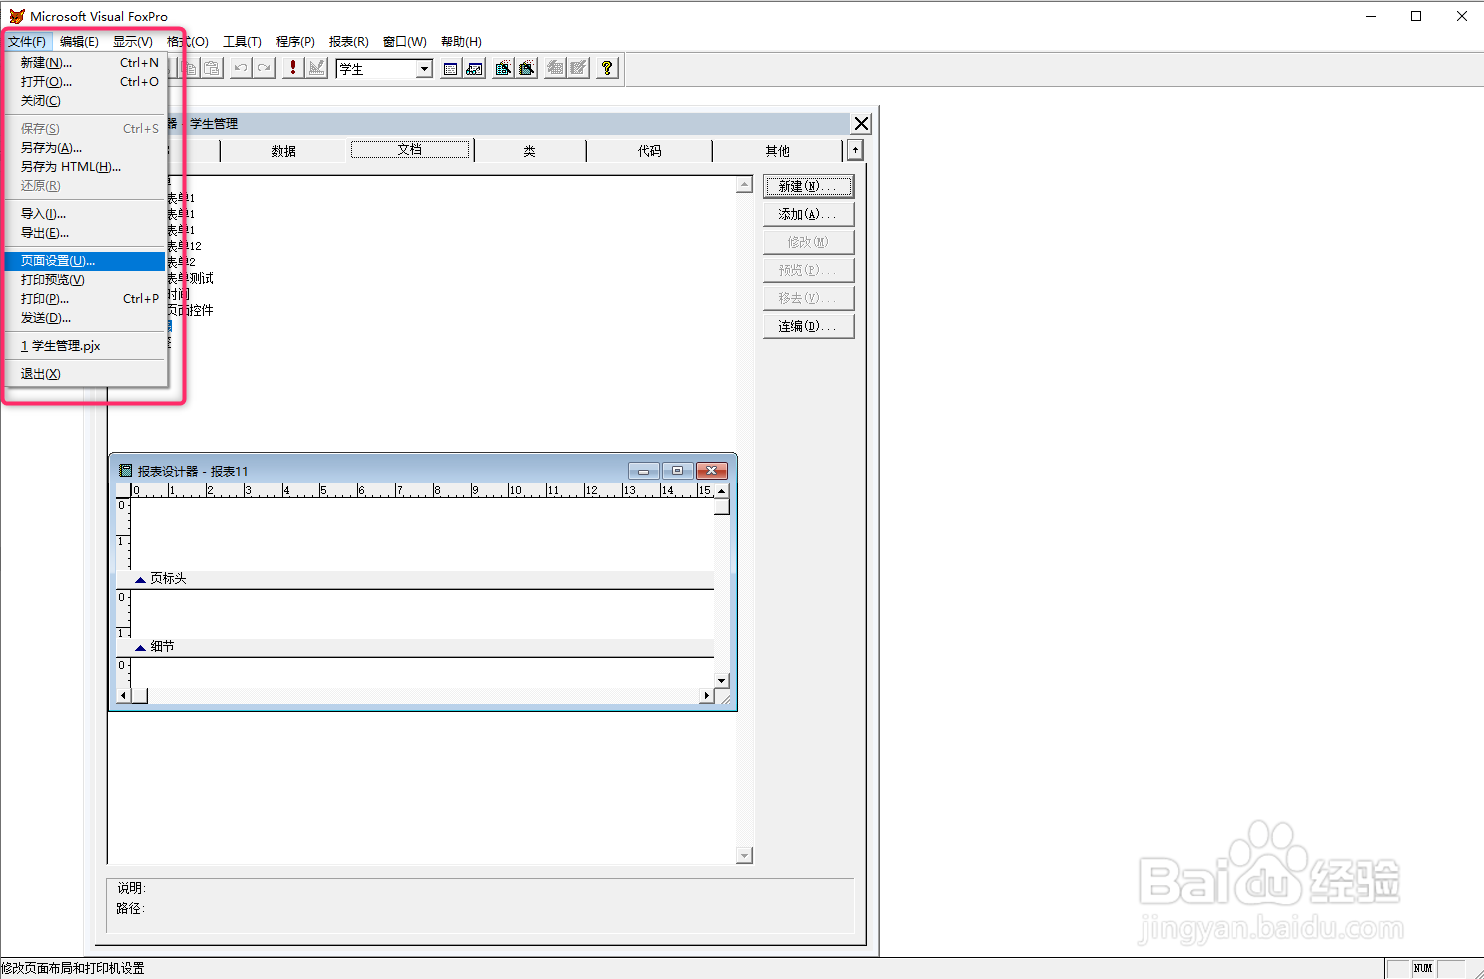Click the 新建(N)... button in Project Manager
The height and width of the screenshot is (979, 1484).
click(x=808, y=186)
